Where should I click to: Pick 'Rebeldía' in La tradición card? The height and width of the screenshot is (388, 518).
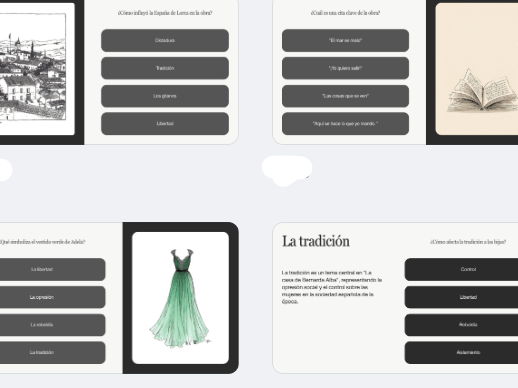(x=461, y=325)
